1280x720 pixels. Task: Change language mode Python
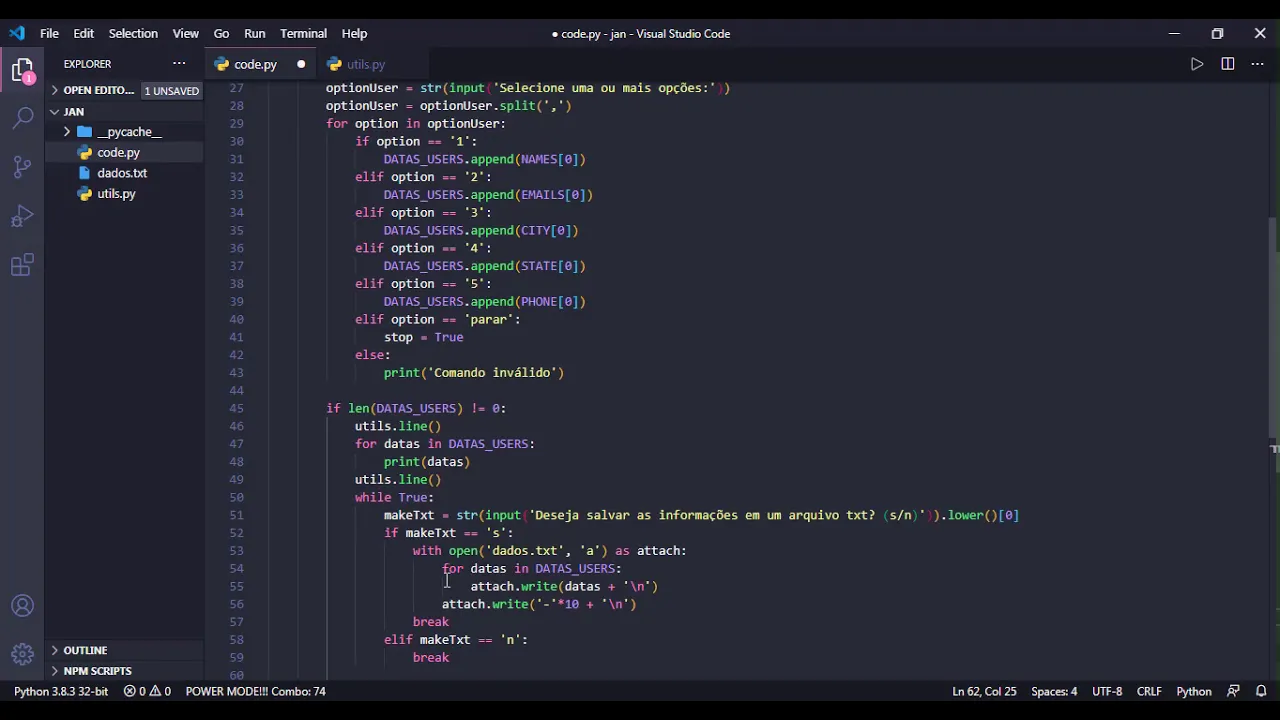tap(1194, 691)
